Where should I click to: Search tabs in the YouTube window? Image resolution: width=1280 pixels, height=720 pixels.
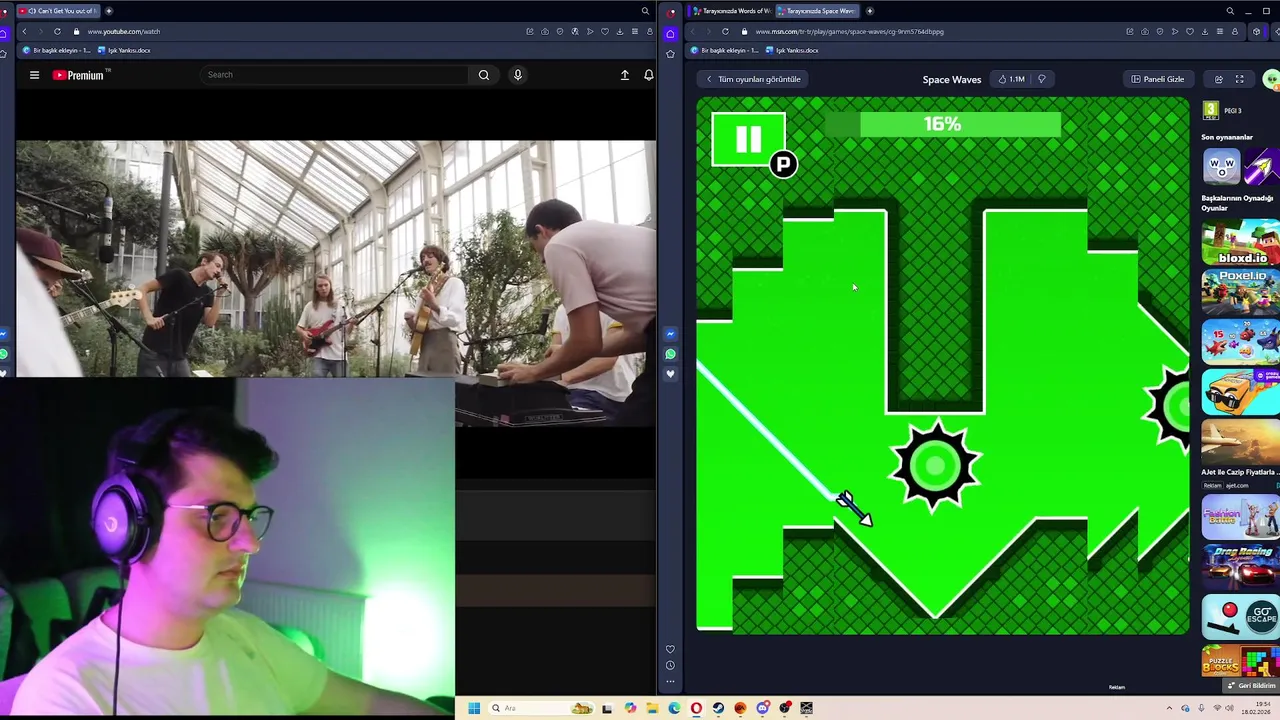tap(645, 11)
